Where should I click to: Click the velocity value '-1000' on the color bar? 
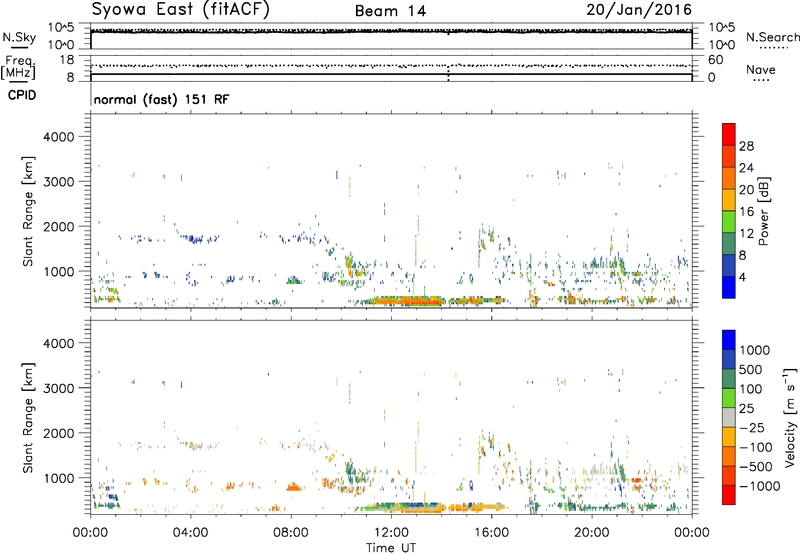tap(760, 486)
